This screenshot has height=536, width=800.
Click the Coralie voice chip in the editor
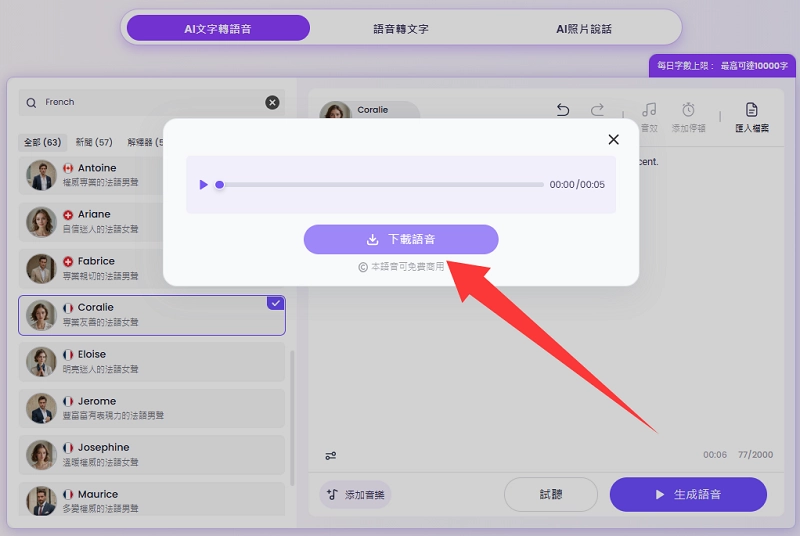(x=369, y=110)
